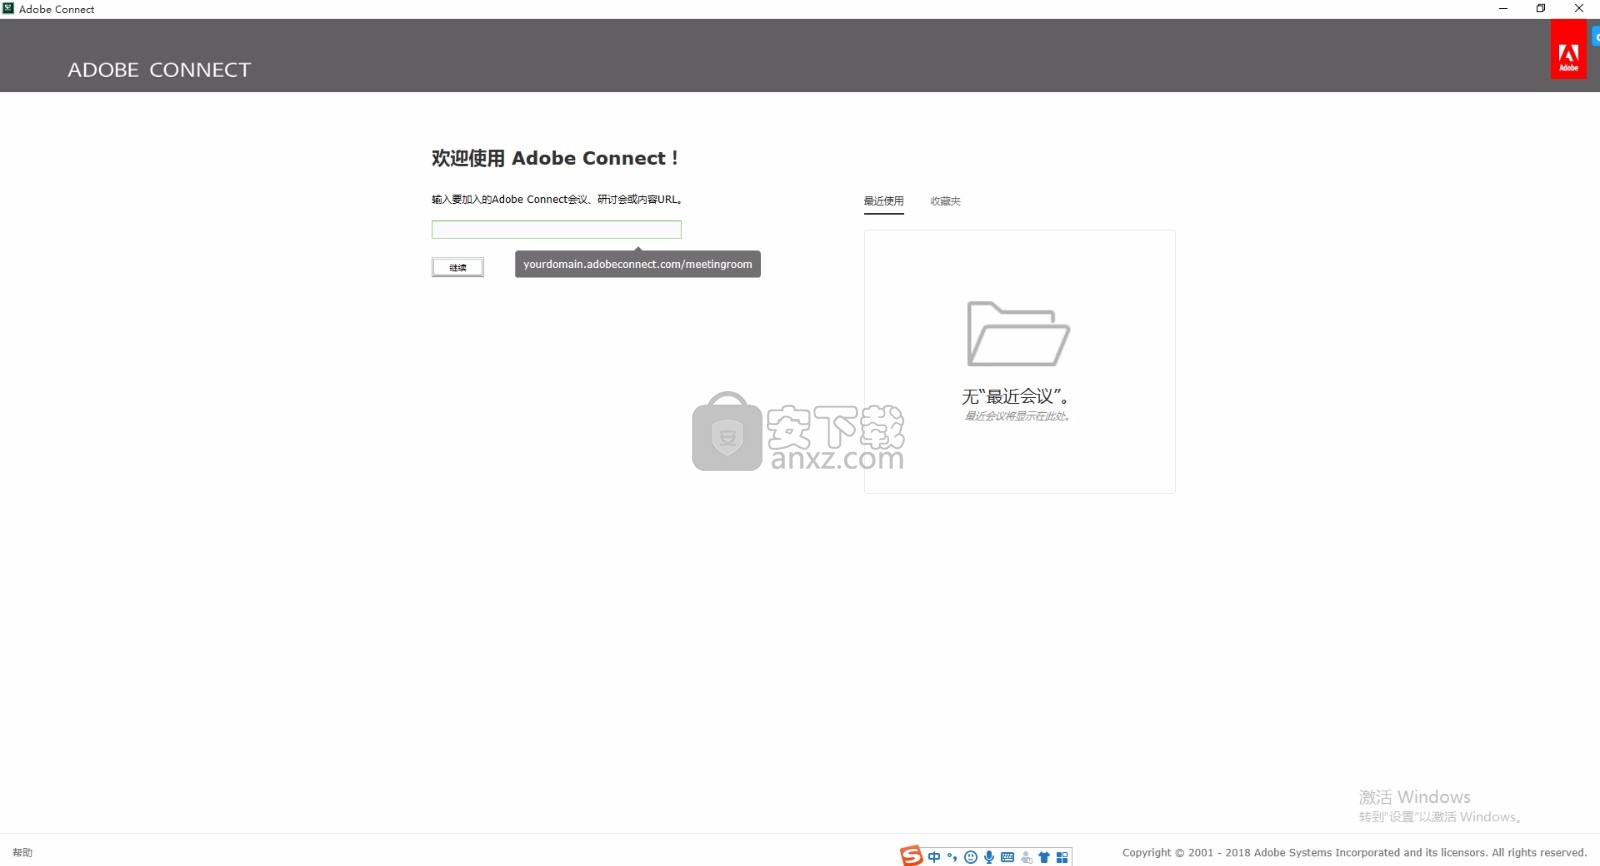
Task: Open the IME user account icon
Action: coord(1026,857)
